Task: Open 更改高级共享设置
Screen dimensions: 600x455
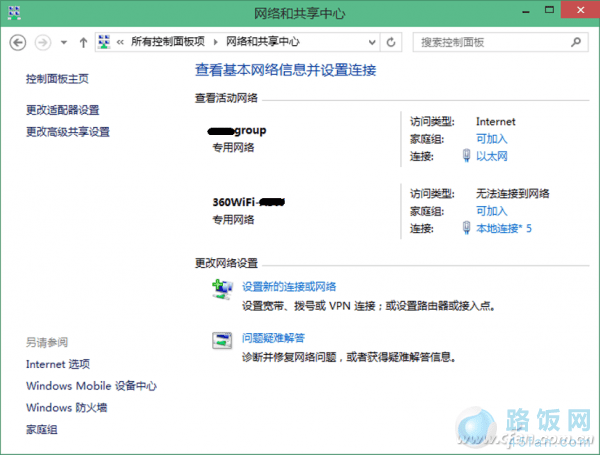Action: [x=68, y=132]
